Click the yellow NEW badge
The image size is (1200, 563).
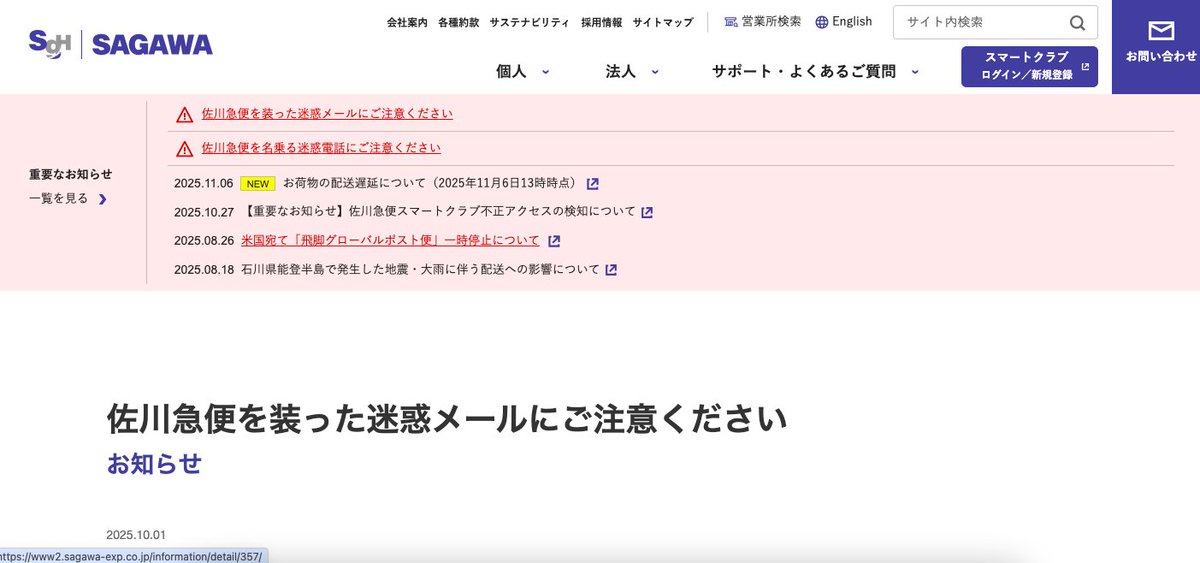(x=259, y=184)
